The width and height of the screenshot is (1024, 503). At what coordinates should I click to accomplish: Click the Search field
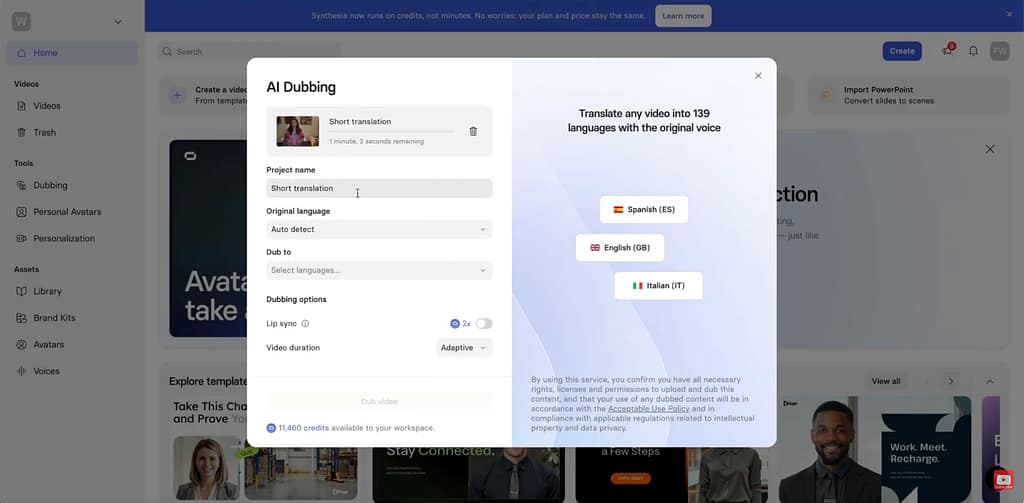pos(249,52)
